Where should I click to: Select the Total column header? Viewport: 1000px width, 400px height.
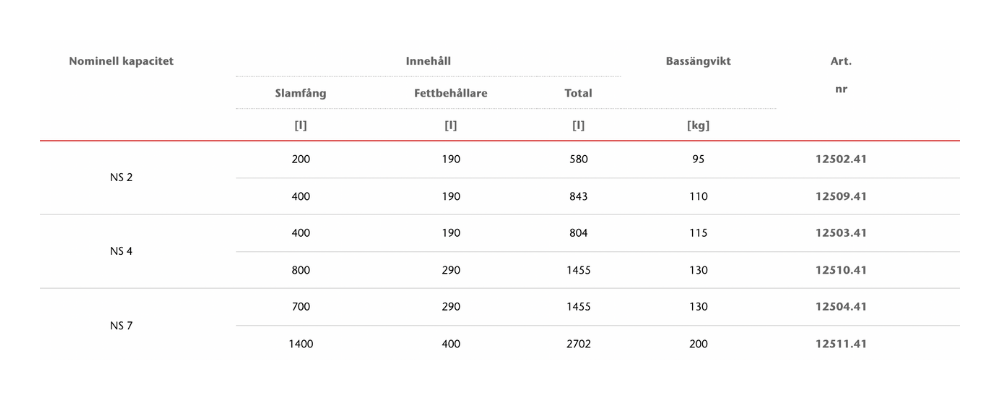(x=578, y=93)
